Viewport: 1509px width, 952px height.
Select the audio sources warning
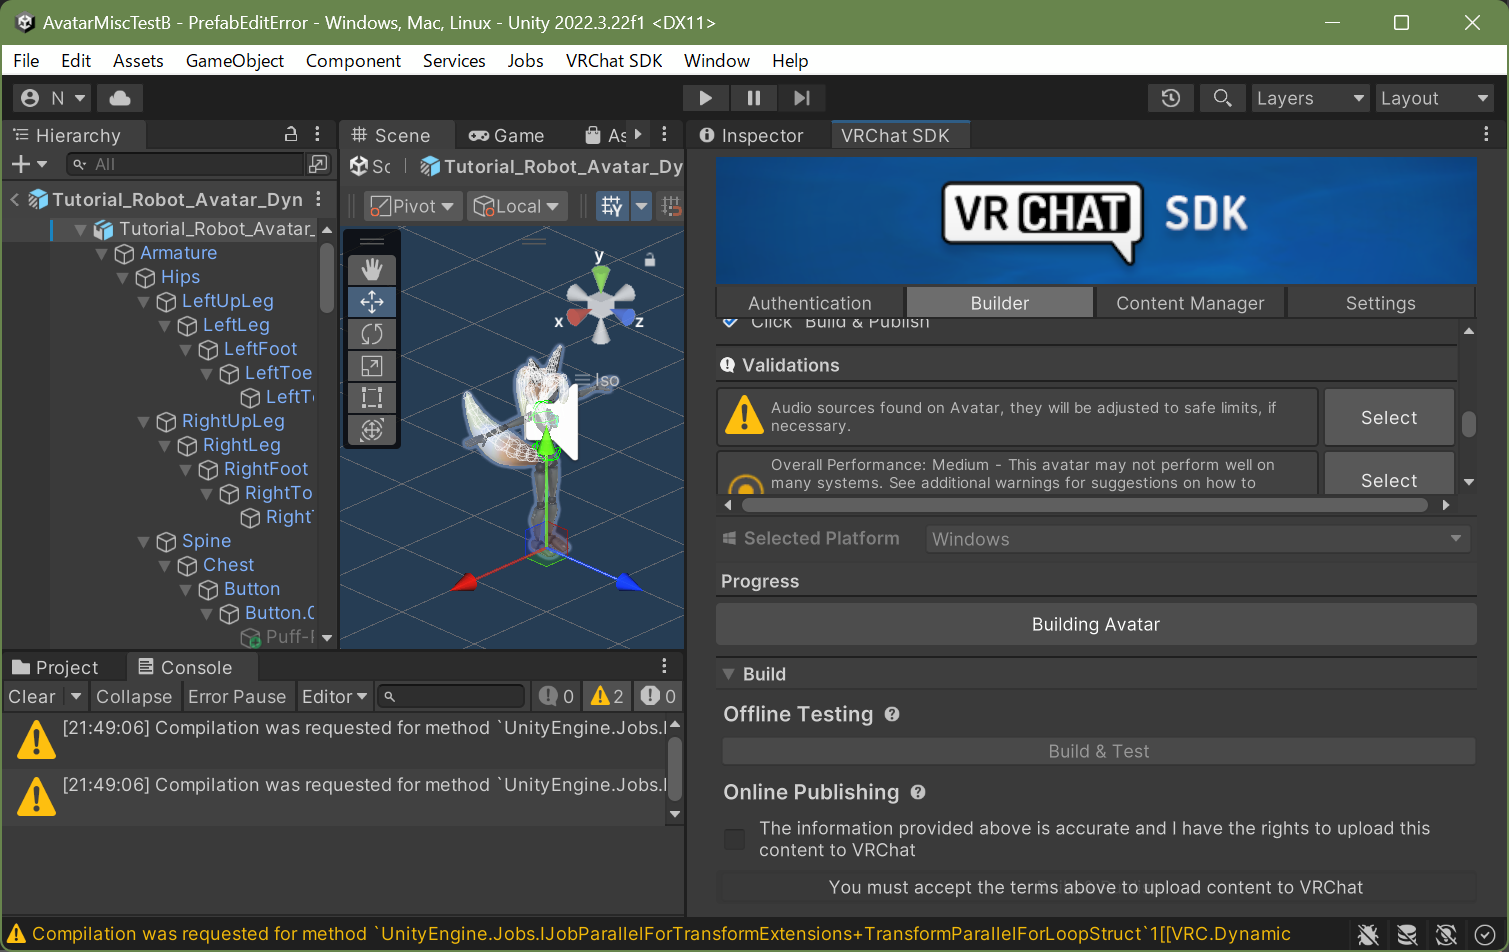[x=1389, y=418]
